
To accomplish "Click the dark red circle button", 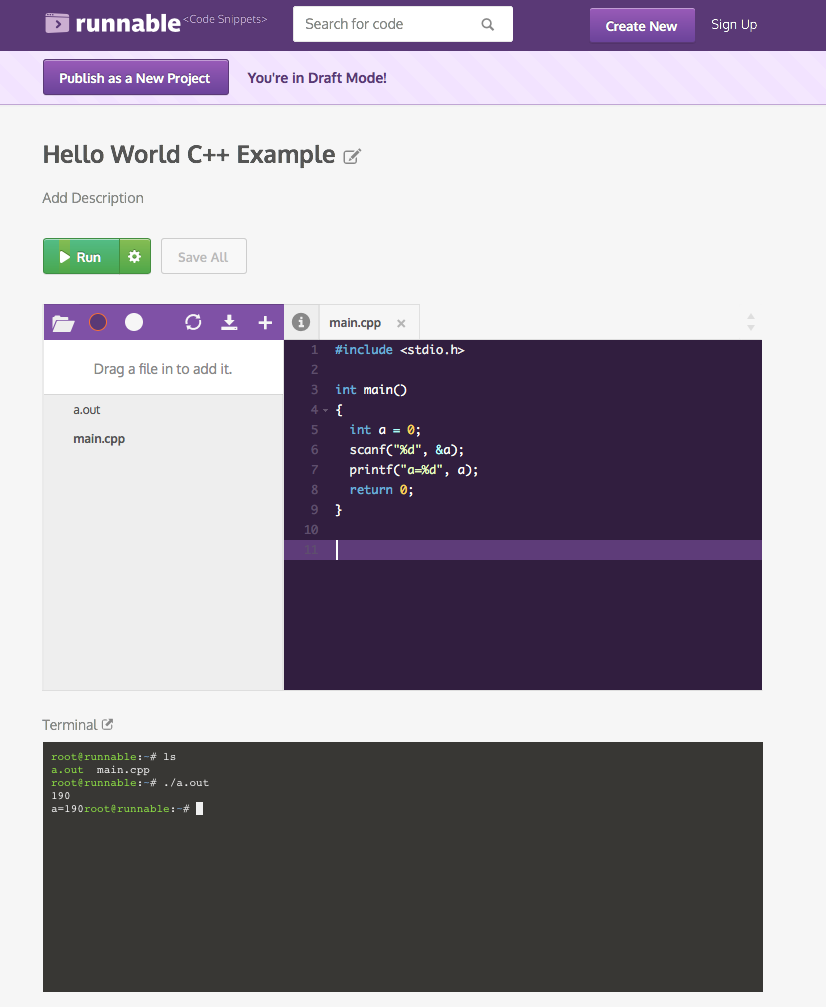I will pyautogui.click(x=98, y=322).
